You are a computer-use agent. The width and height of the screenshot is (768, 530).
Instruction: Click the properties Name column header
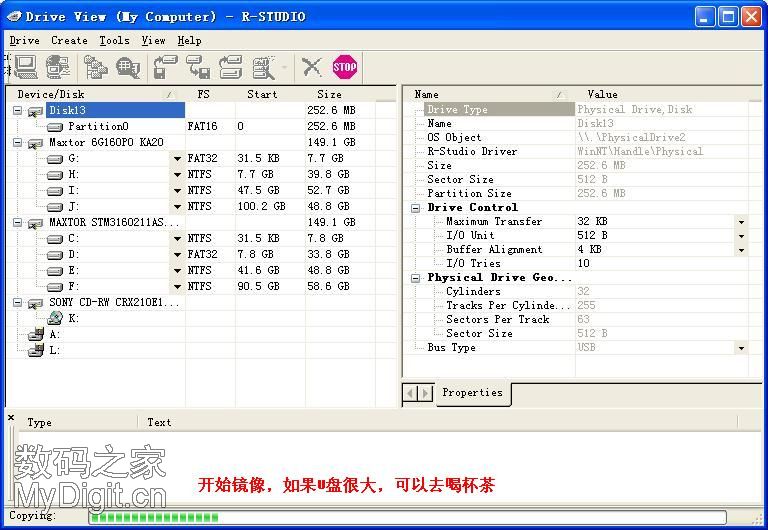tap(488, 94)
